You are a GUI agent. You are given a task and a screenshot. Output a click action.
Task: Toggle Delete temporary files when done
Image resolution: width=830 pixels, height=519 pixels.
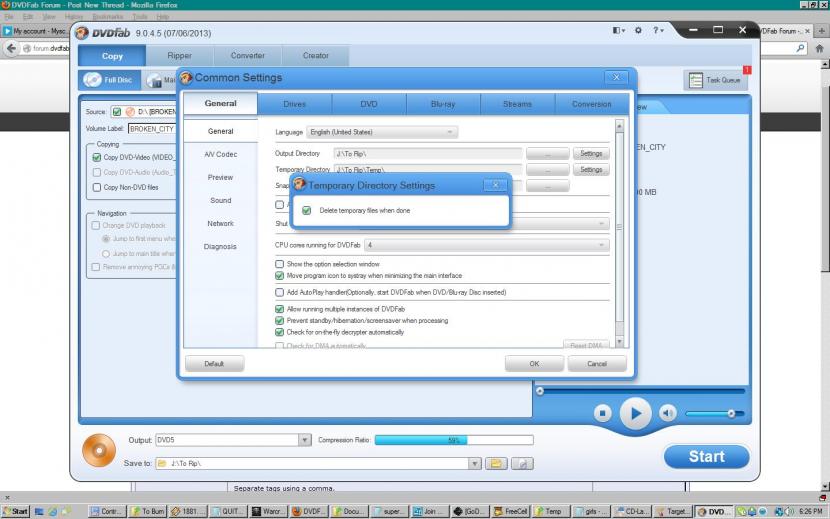(x=306, y=211)
